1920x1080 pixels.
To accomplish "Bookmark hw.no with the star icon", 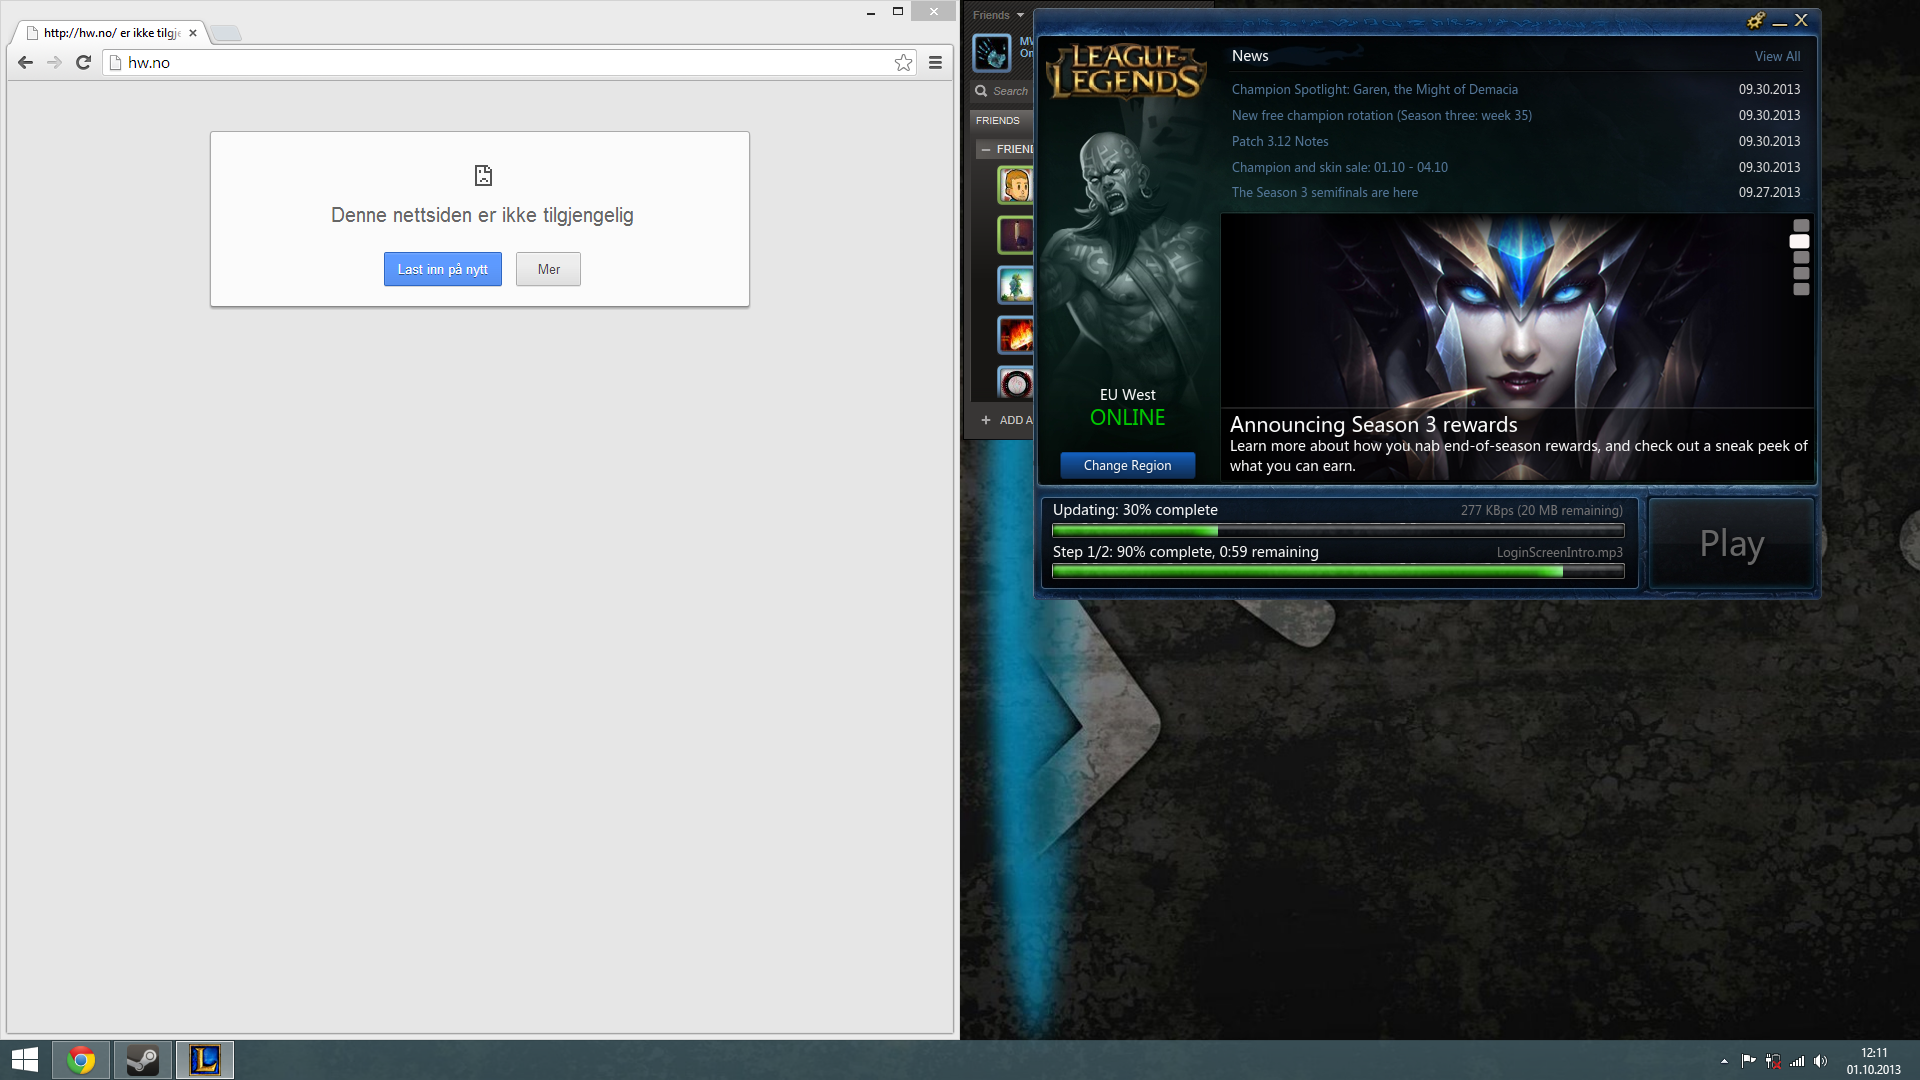I will point(903,62).
